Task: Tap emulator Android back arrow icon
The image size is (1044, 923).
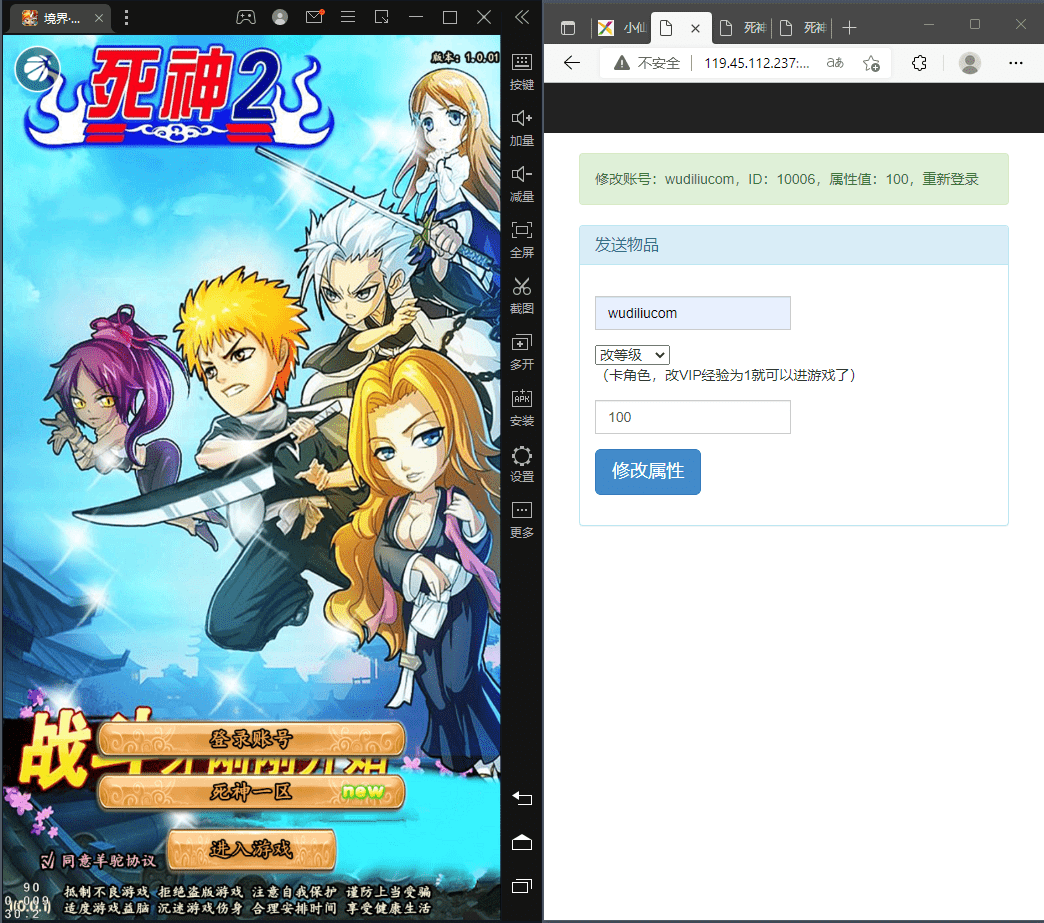Action: click(521, 798)
